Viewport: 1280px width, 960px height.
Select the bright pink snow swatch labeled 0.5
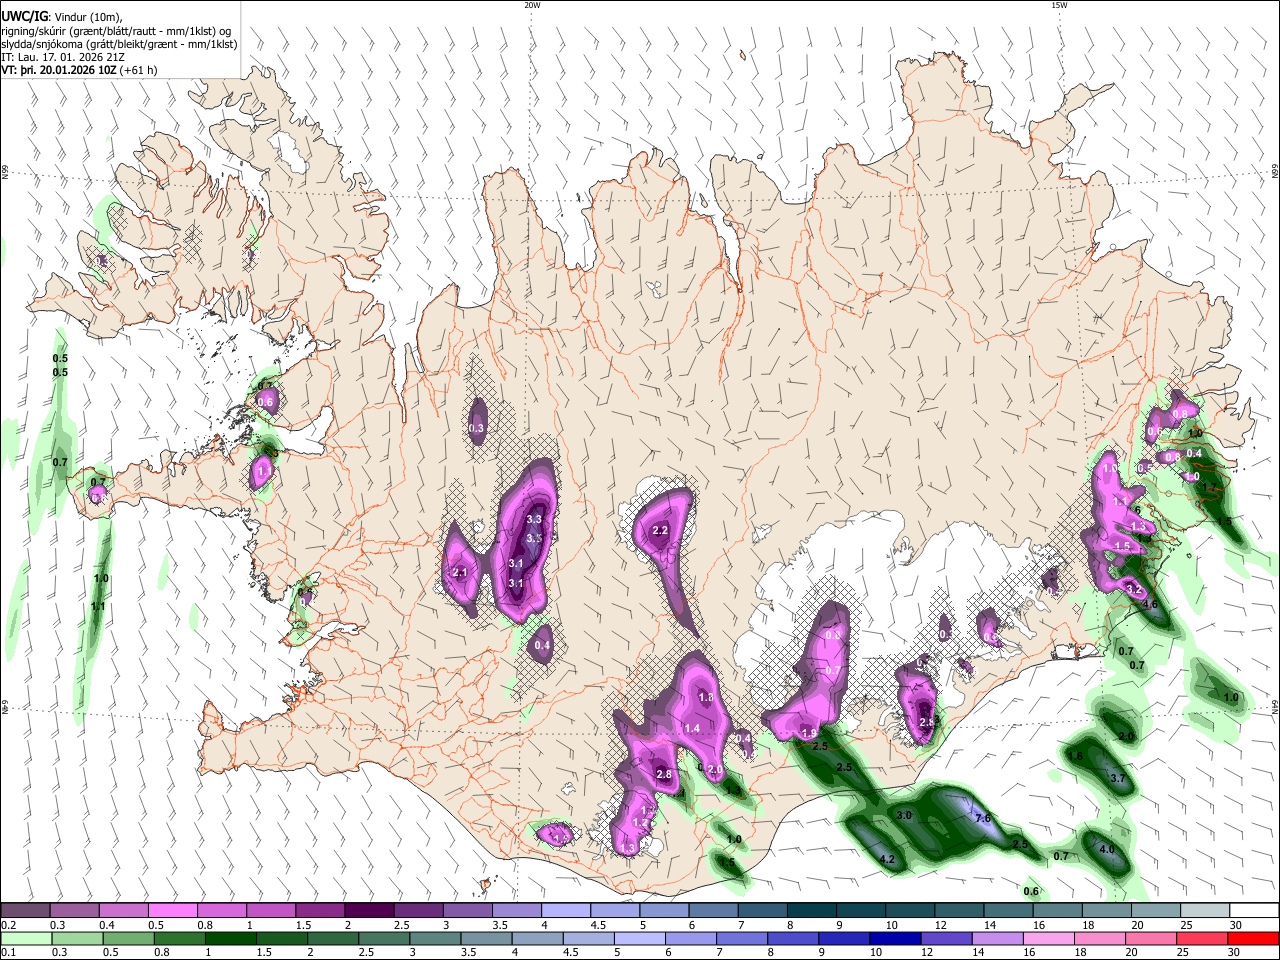coord(172,910)
